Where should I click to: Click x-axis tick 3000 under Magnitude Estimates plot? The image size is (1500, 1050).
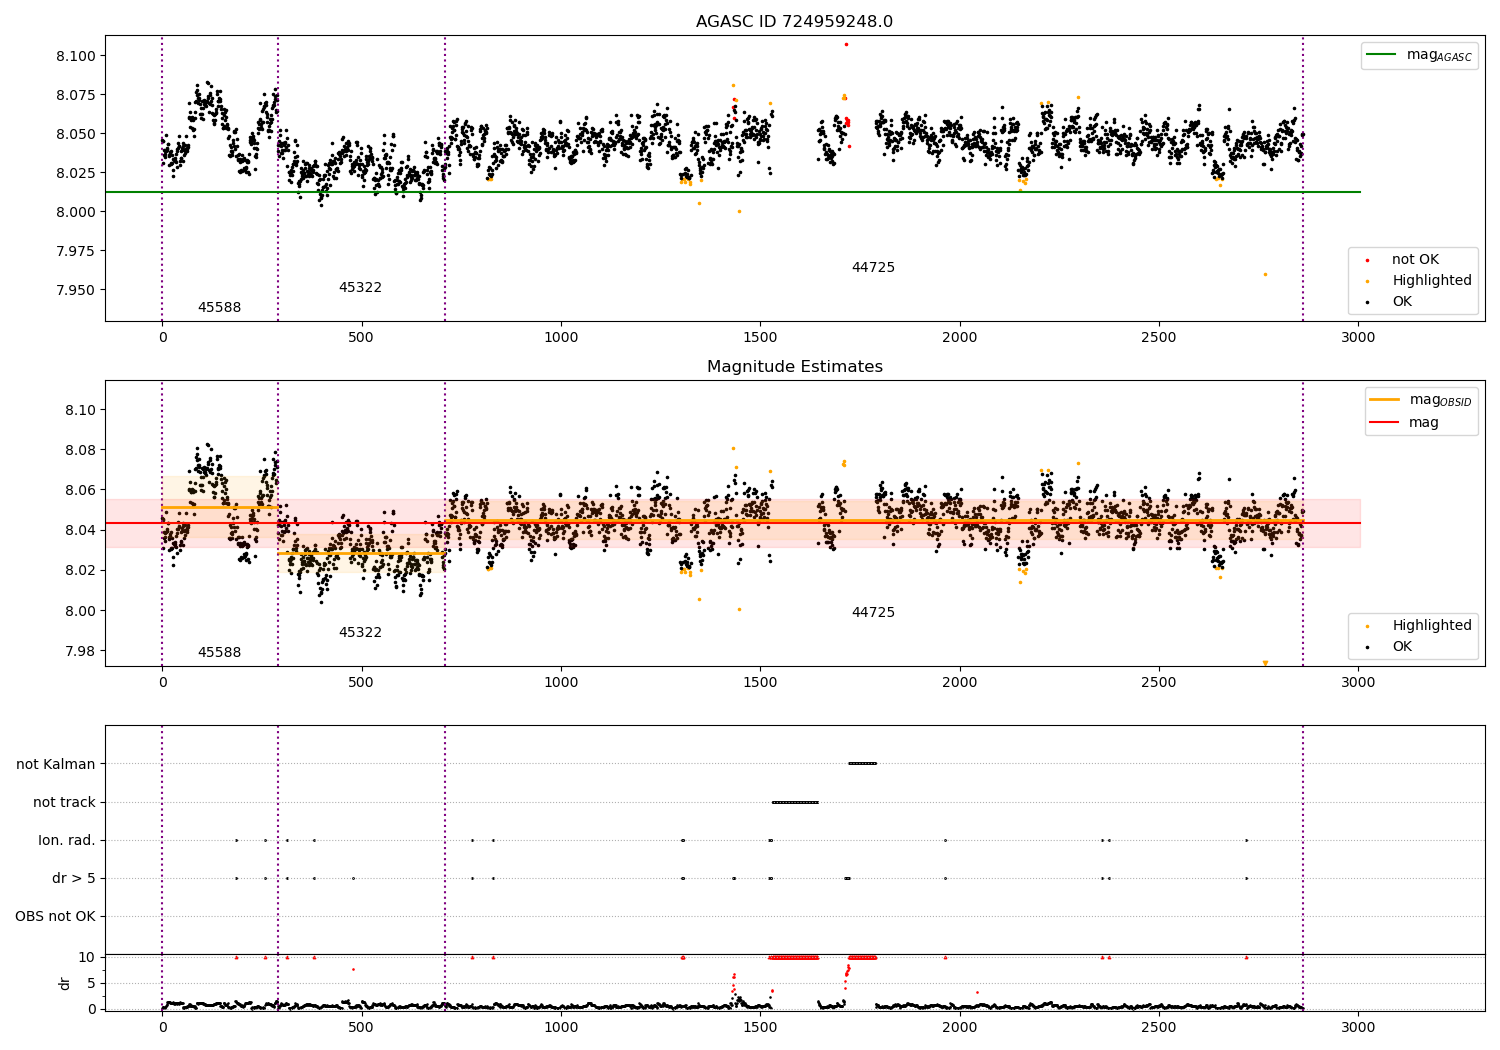(x=1358, y=682)
